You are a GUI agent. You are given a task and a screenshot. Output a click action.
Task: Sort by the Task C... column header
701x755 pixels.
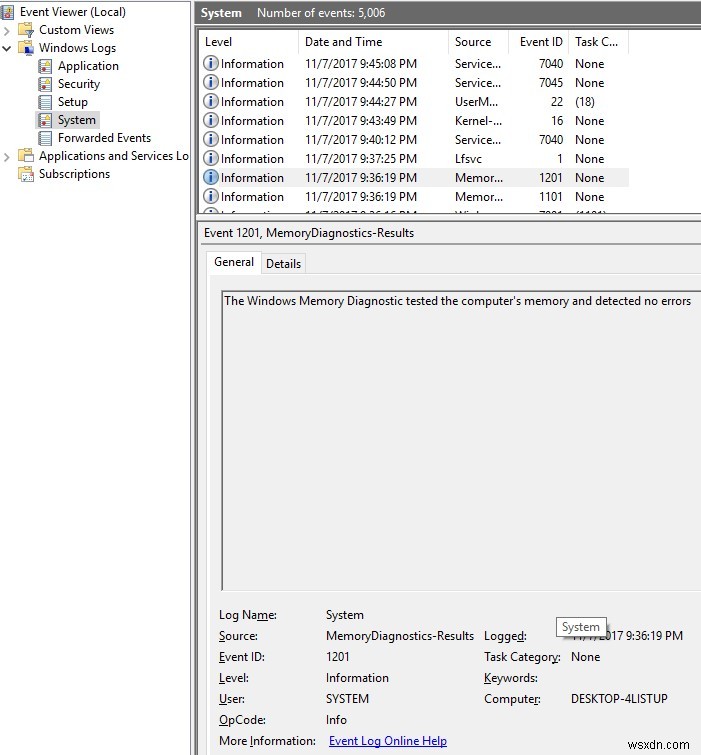tap(599, 42)
